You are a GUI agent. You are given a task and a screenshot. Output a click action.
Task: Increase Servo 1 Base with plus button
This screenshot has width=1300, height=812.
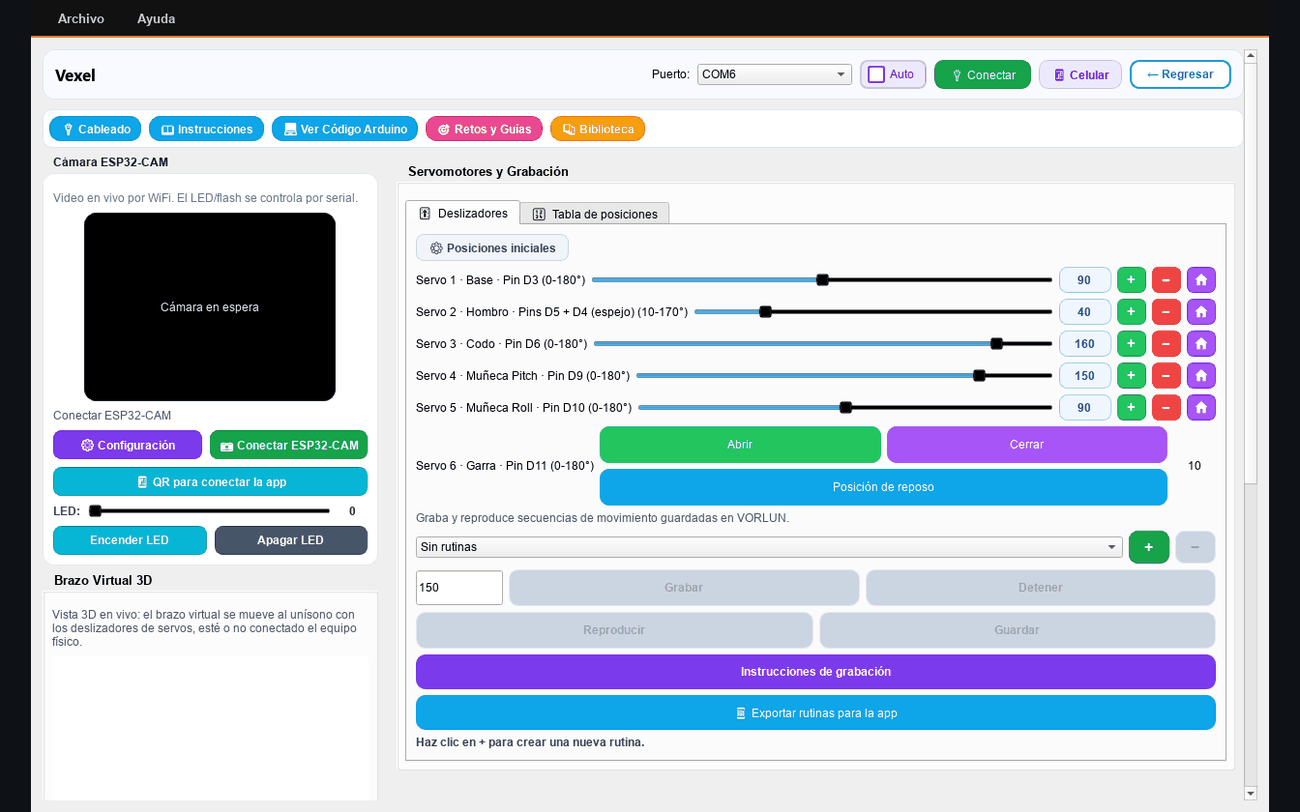pyautogui.click(x=1131, y=280)
